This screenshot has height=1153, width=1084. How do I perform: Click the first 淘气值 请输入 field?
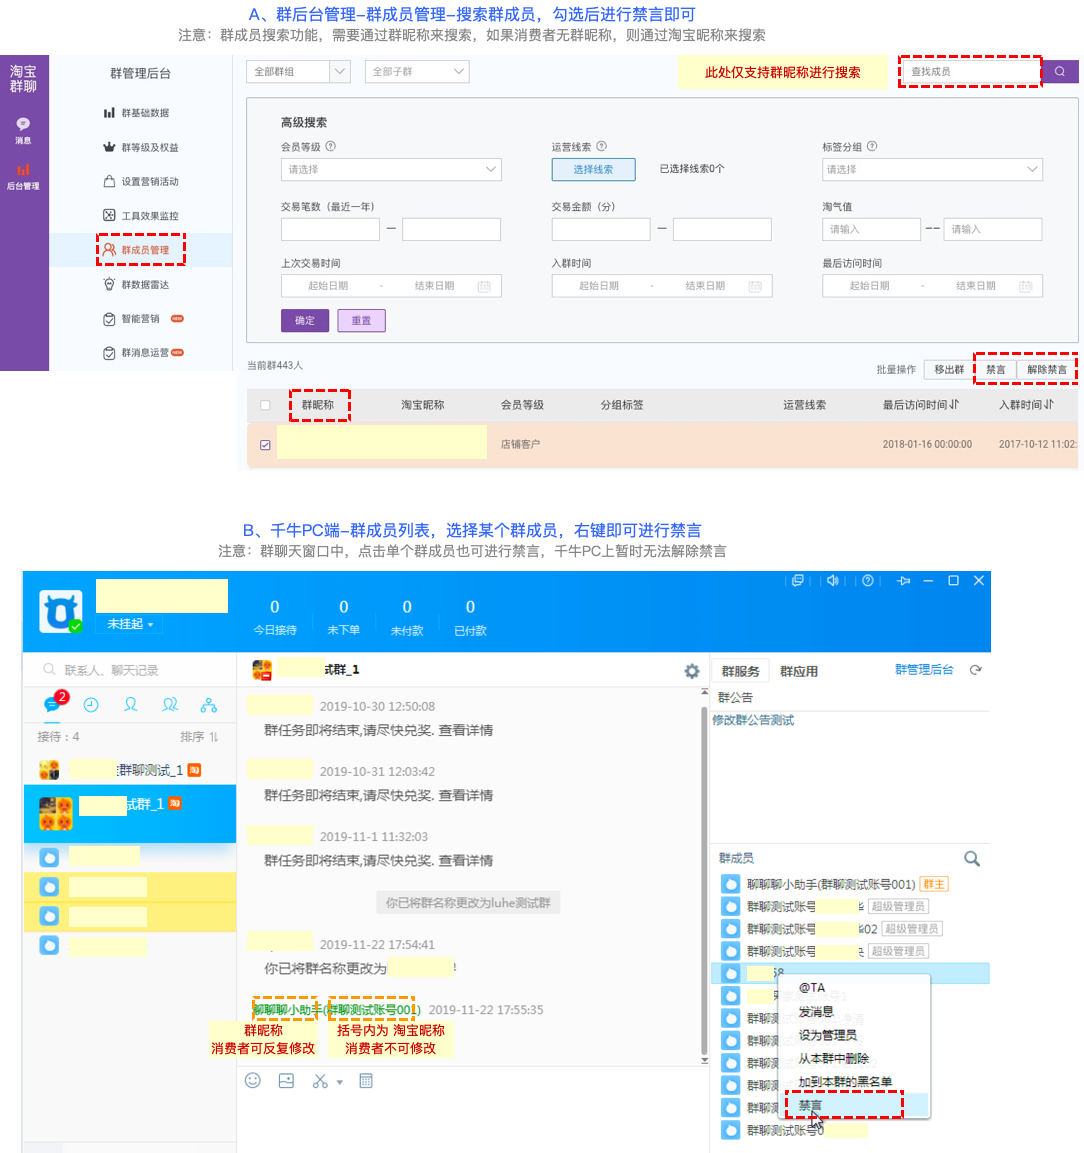coord(871,229)
